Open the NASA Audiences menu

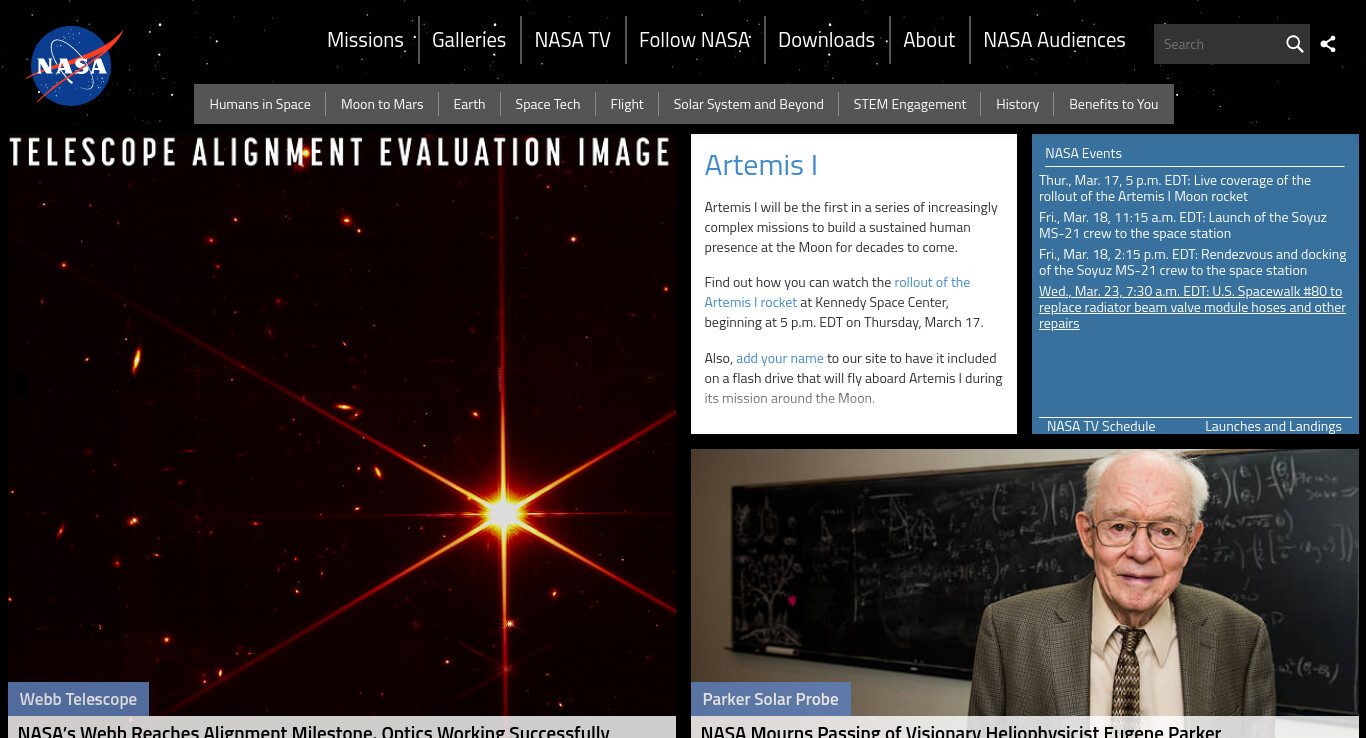pos(1054,40)
